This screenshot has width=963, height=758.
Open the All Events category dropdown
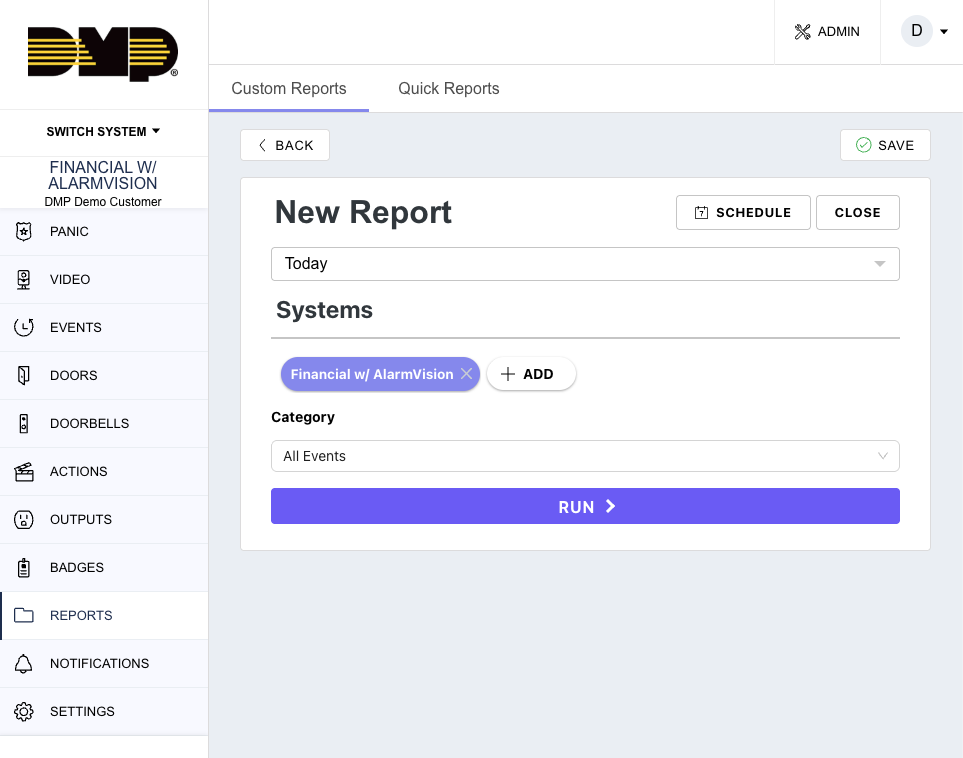click(585, 456)
